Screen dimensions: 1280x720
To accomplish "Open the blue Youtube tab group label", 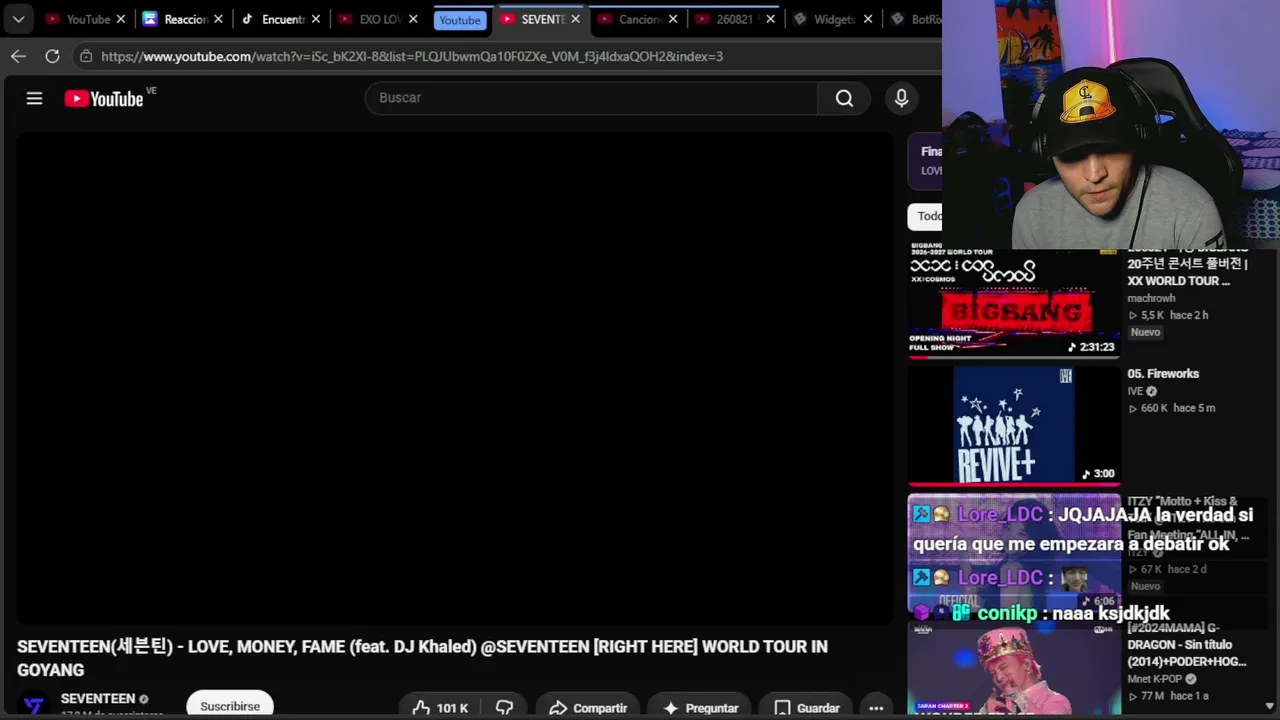I will (x=460, y=20).
